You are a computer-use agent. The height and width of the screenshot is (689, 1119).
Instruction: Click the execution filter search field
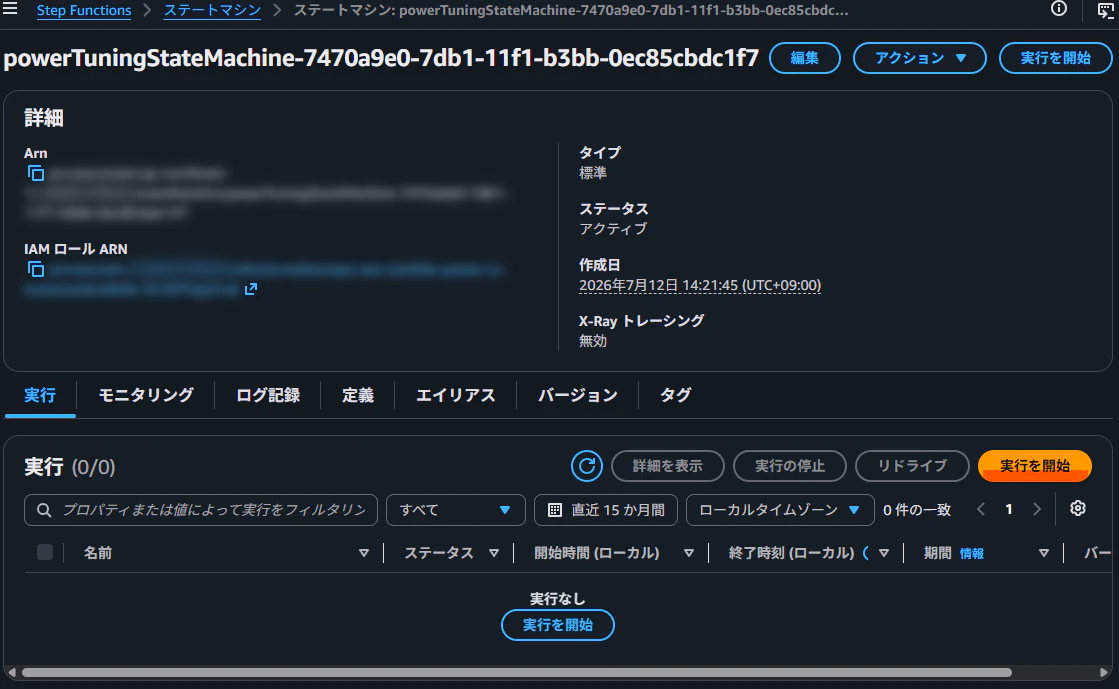coord(201,510)
